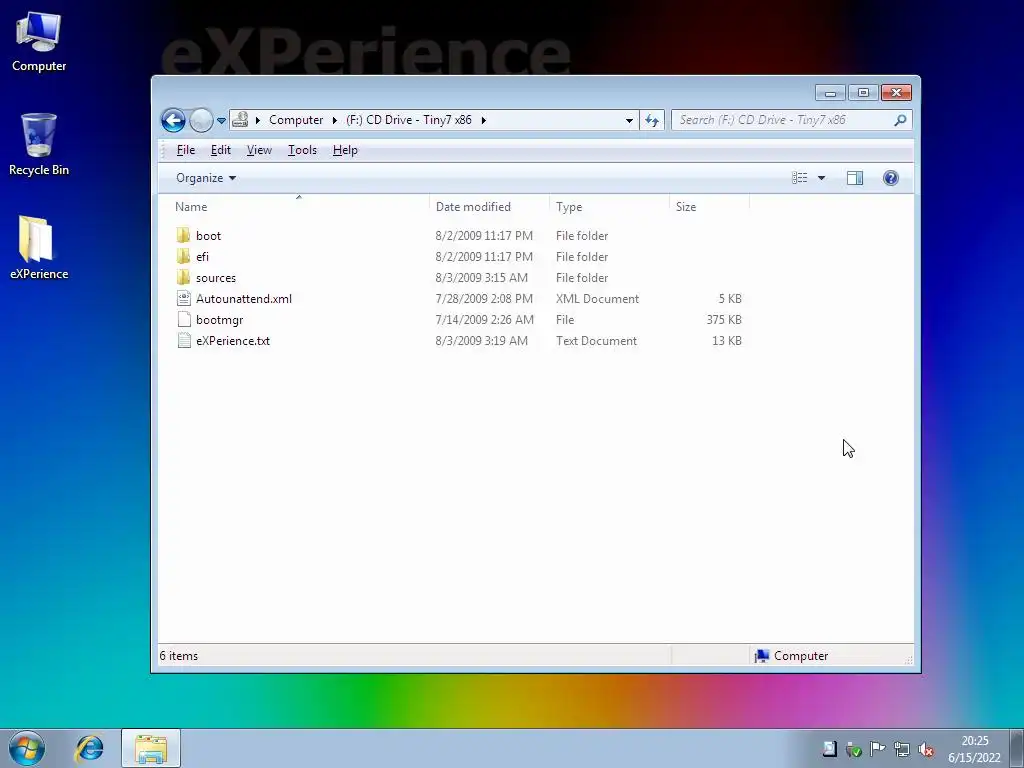Change your view icon button
This screenshot has width=1024, height=768.
(799, 178)
